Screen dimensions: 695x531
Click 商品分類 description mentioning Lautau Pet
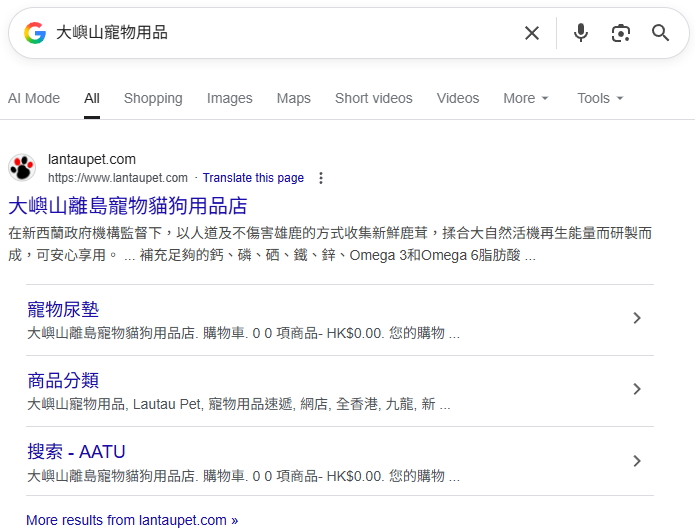point(239,404)
